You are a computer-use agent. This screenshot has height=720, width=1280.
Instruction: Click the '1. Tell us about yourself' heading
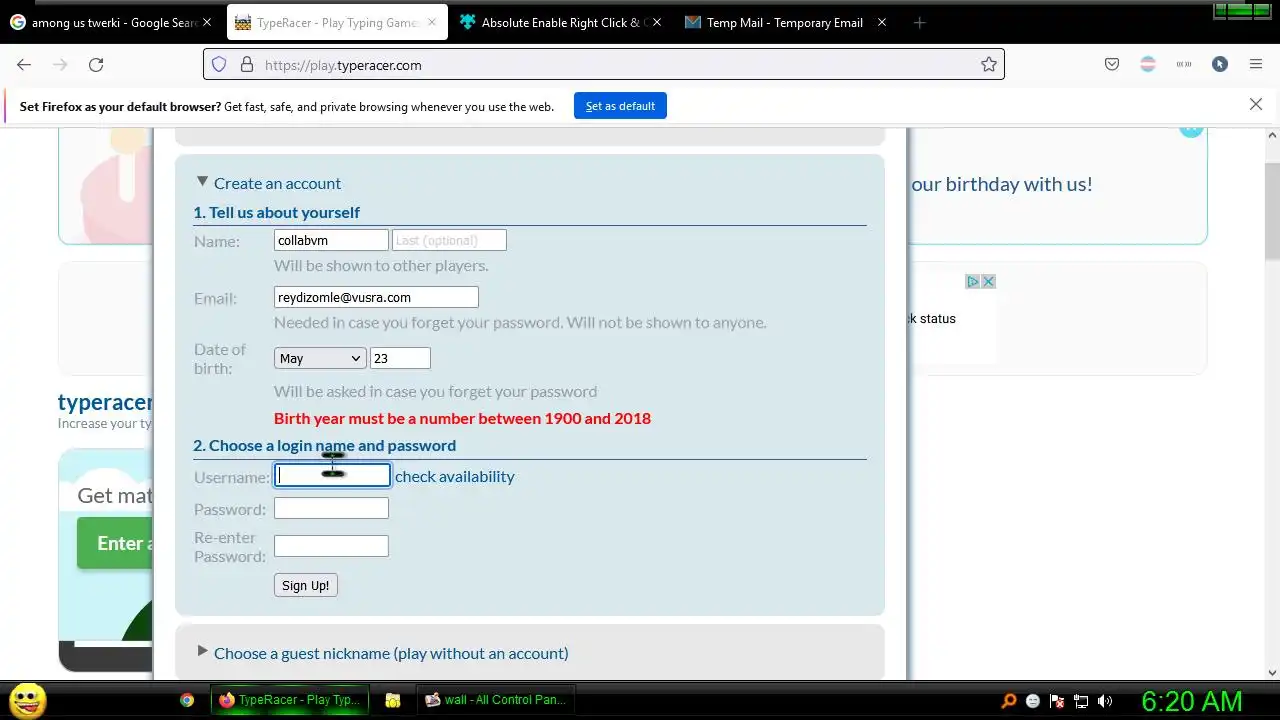(277, 212)
